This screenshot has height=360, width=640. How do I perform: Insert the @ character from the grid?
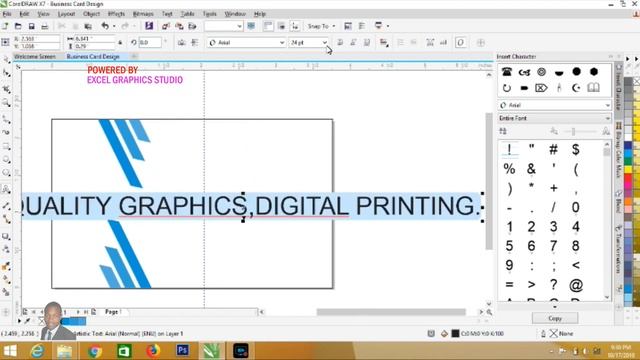[576, 285]
